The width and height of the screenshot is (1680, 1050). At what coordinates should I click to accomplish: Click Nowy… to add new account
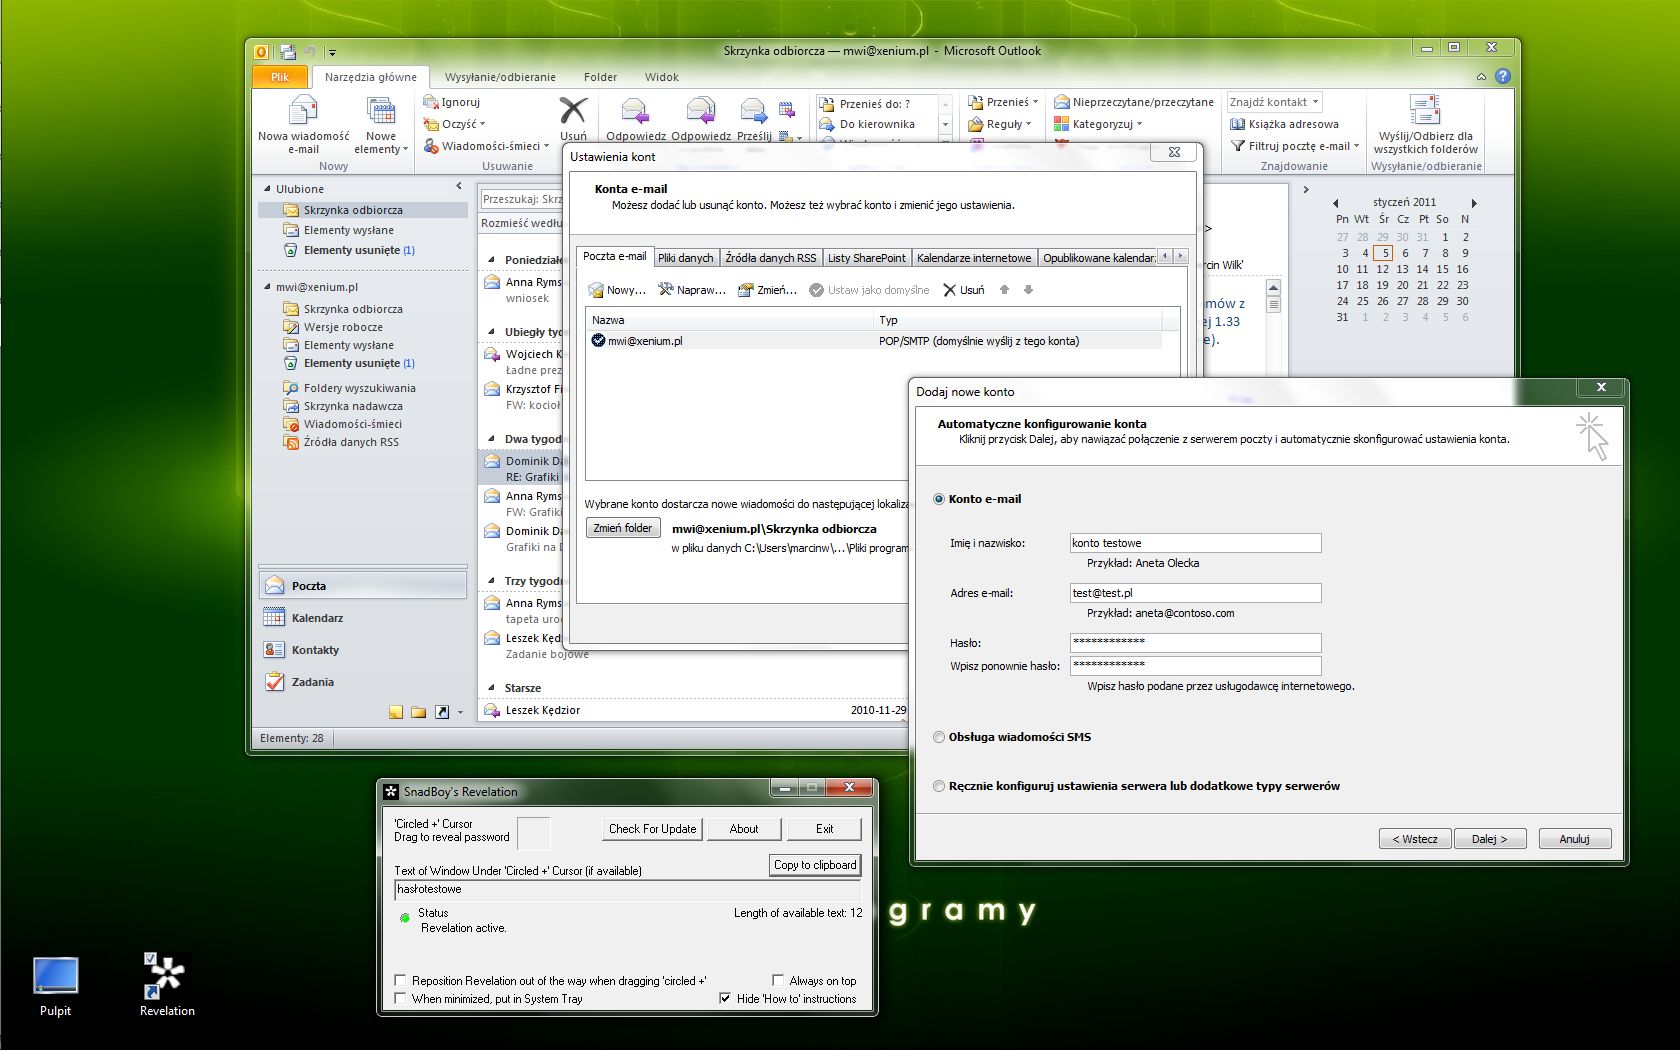[617, 290]
